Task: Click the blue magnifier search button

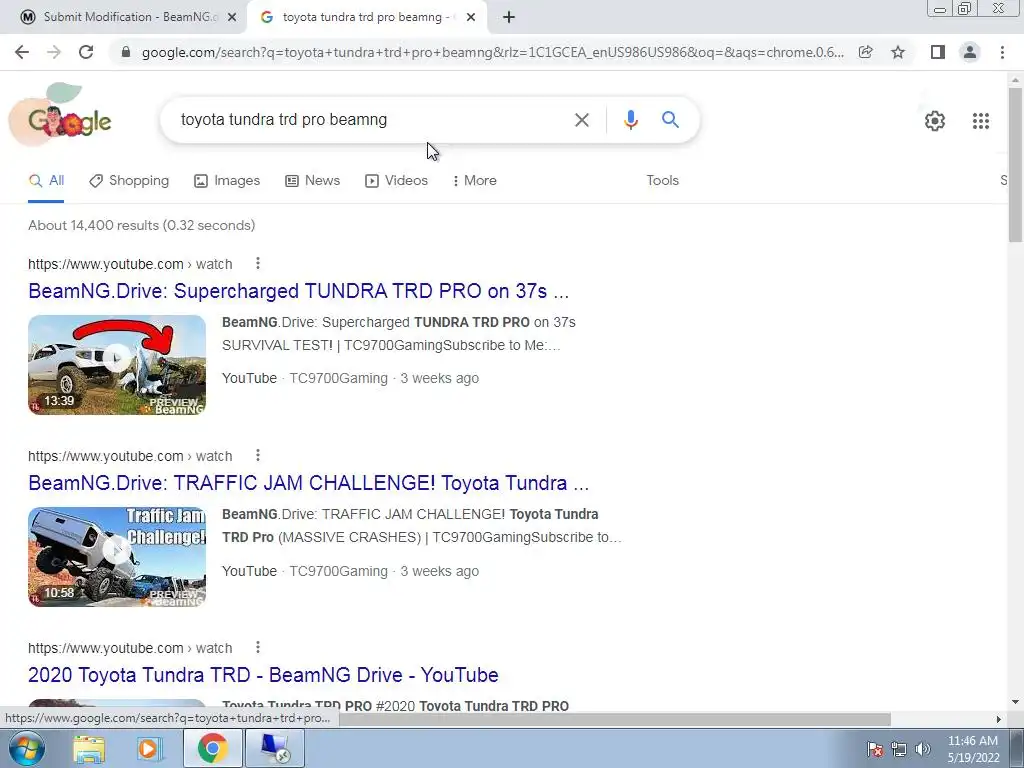Action: [670, 120]
